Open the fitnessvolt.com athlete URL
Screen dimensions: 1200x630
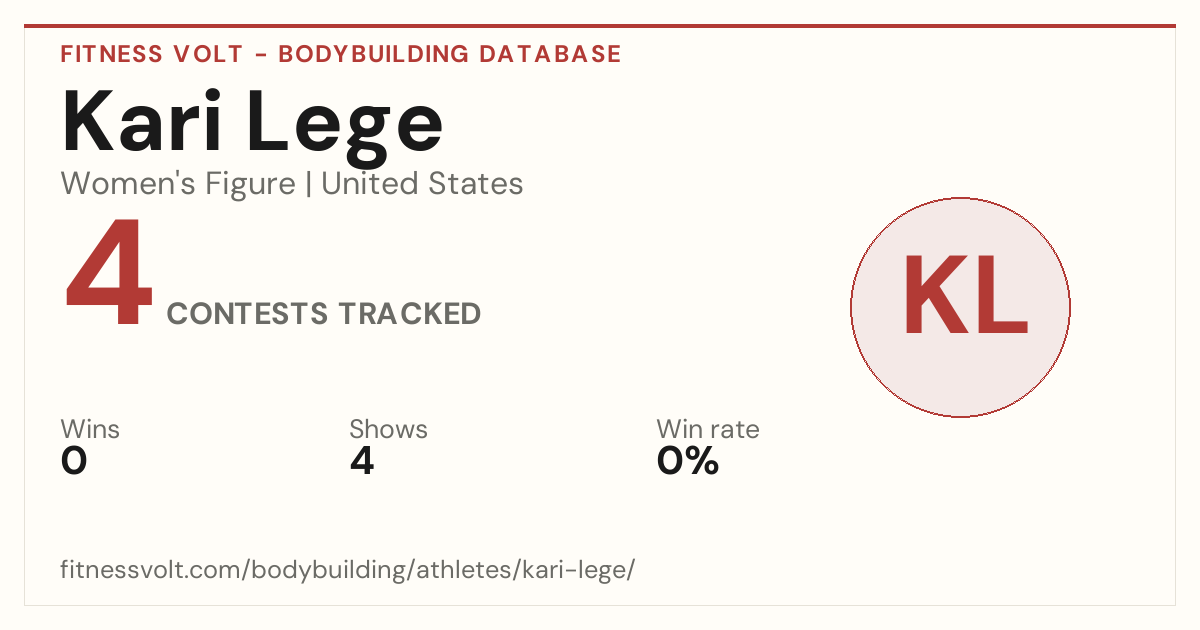(348, 570)
